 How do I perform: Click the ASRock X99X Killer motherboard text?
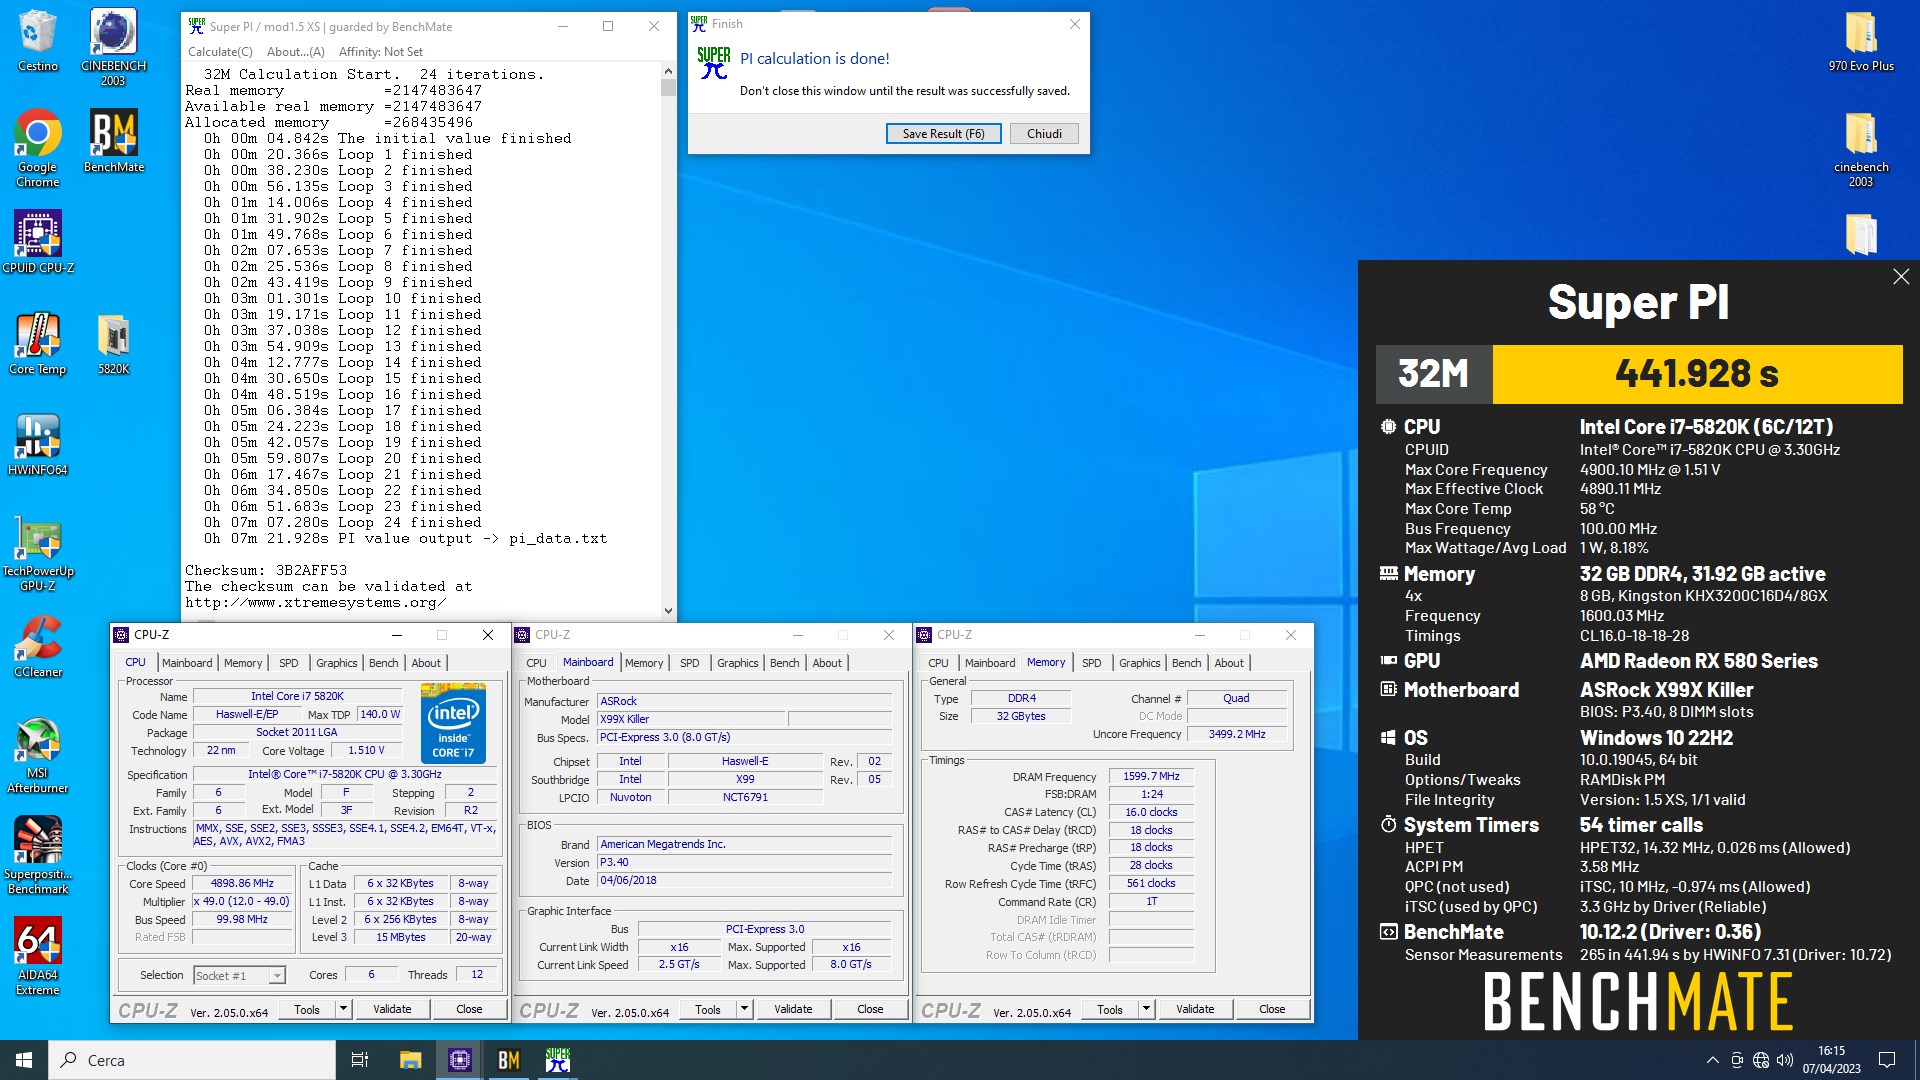click(1666, 690)
